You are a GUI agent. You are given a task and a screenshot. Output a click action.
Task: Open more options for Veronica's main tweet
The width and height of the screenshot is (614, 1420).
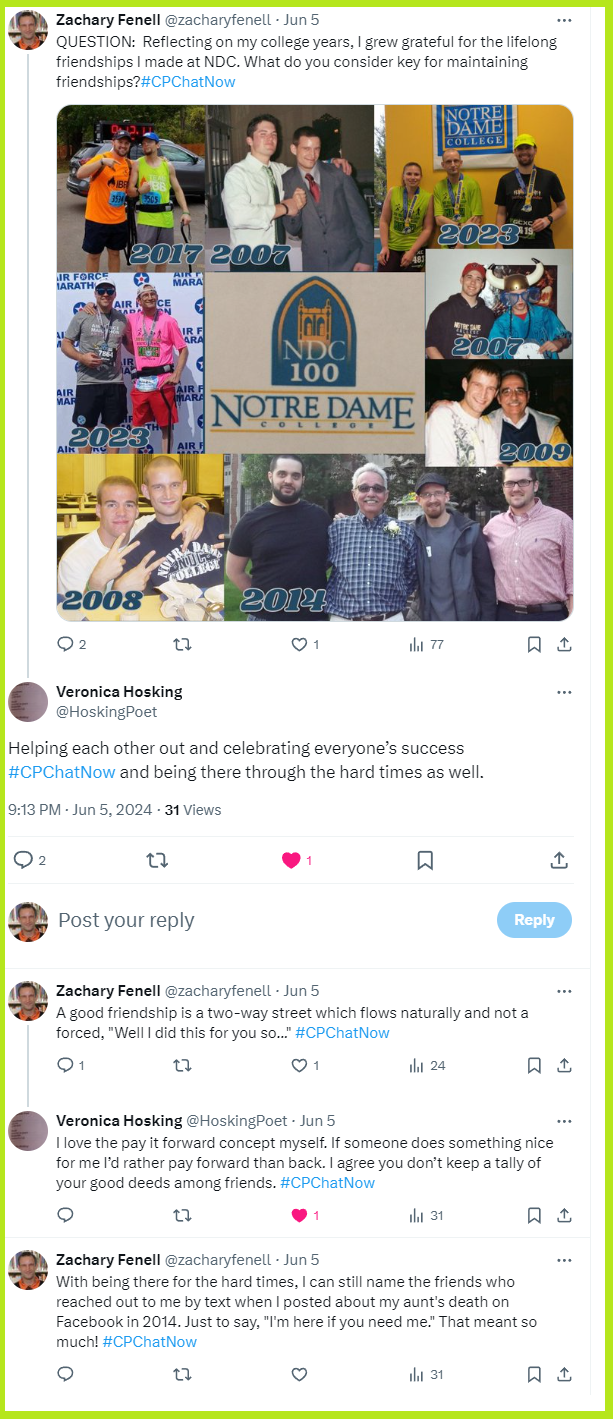[x=565, y=692]
